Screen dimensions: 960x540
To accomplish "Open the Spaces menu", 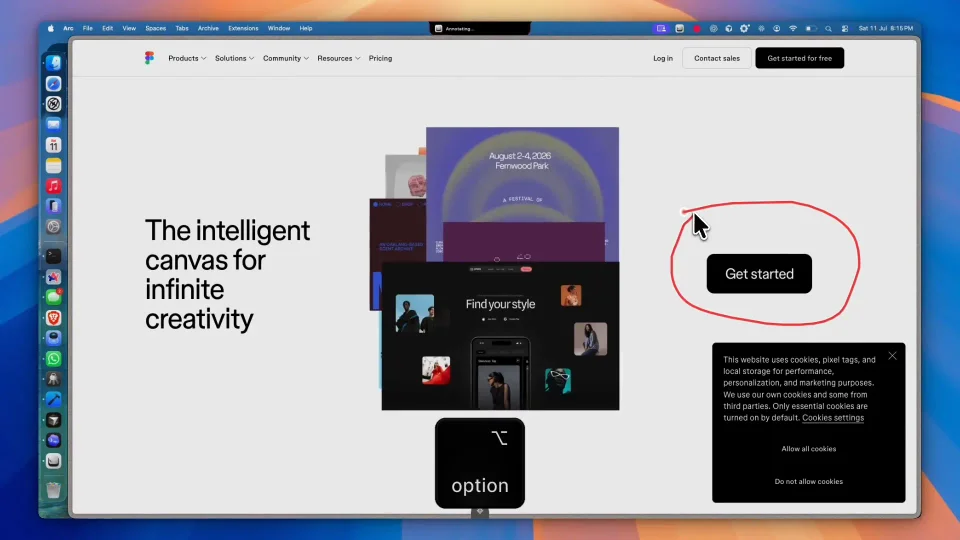I will pyautogui.click(x=156, y=28).
